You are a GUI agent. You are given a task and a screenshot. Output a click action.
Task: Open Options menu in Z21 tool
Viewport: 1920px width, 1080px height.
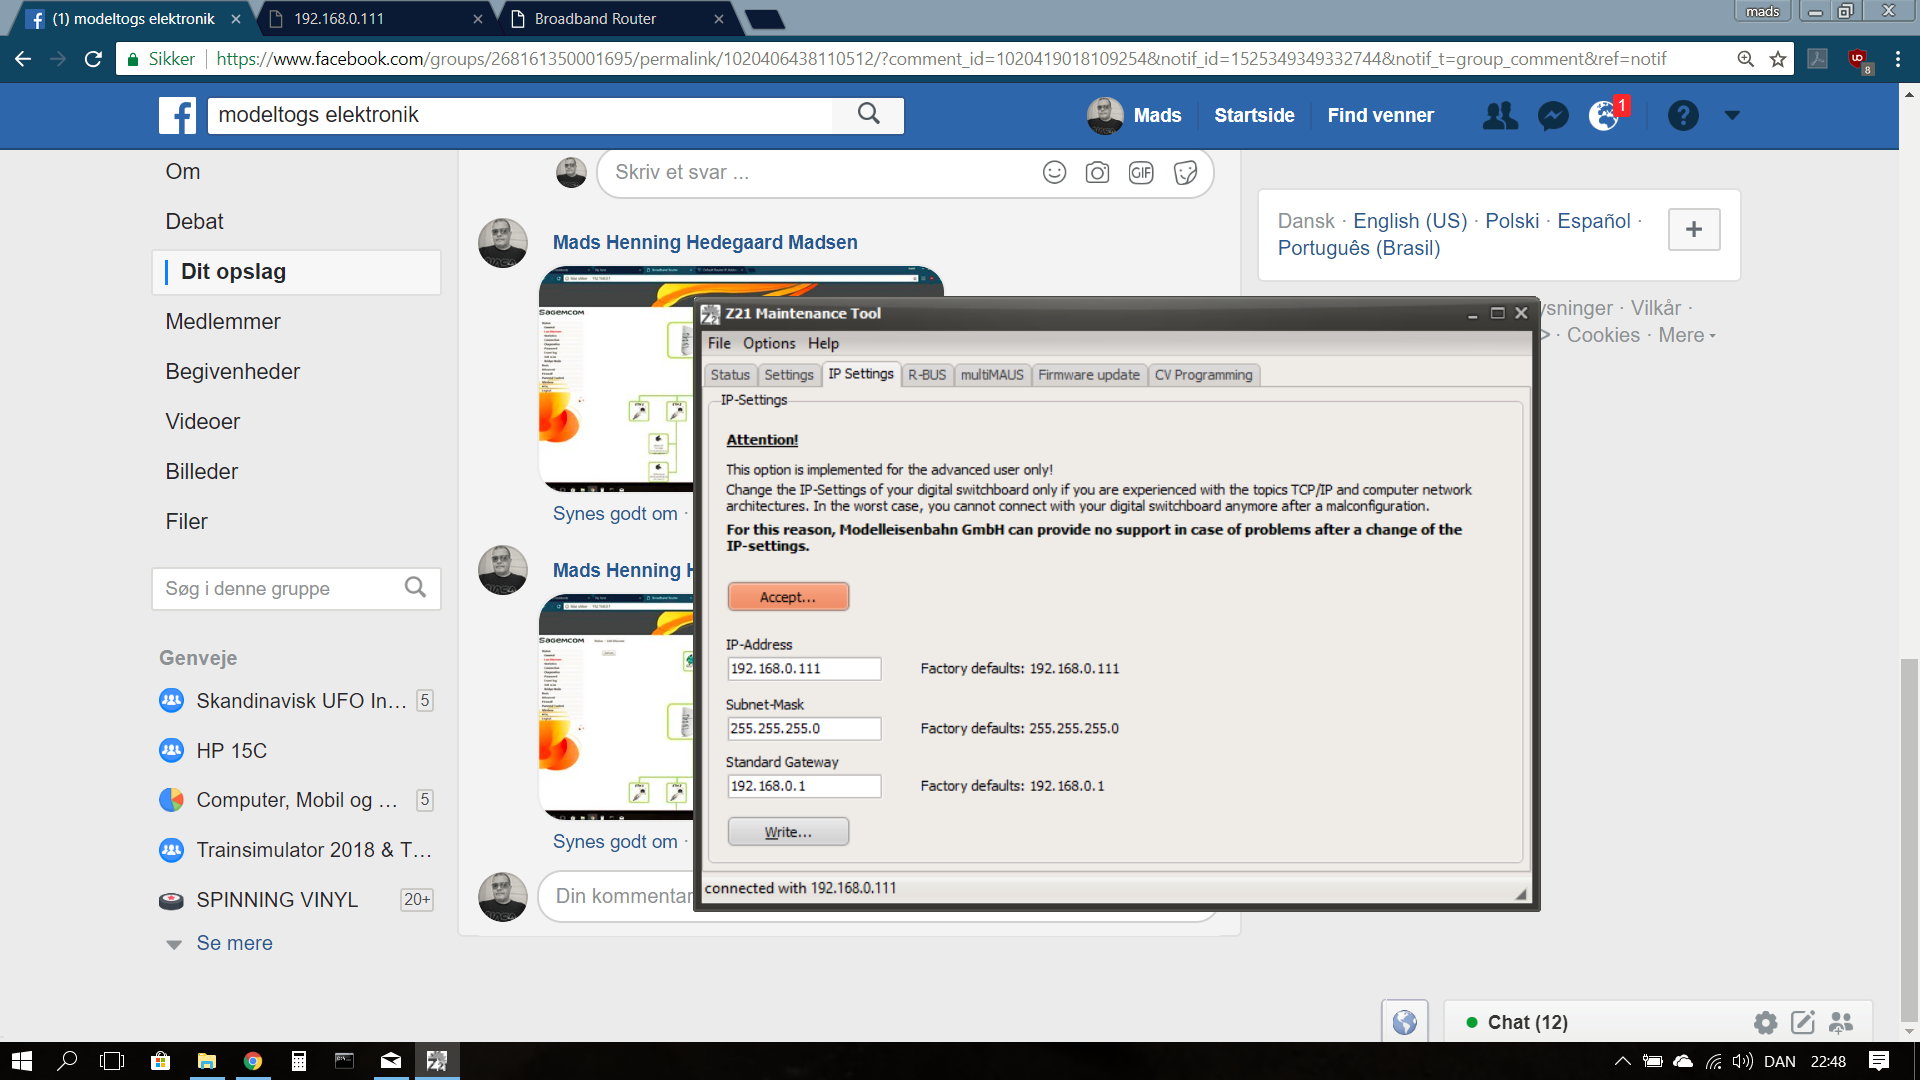(769, 343)
